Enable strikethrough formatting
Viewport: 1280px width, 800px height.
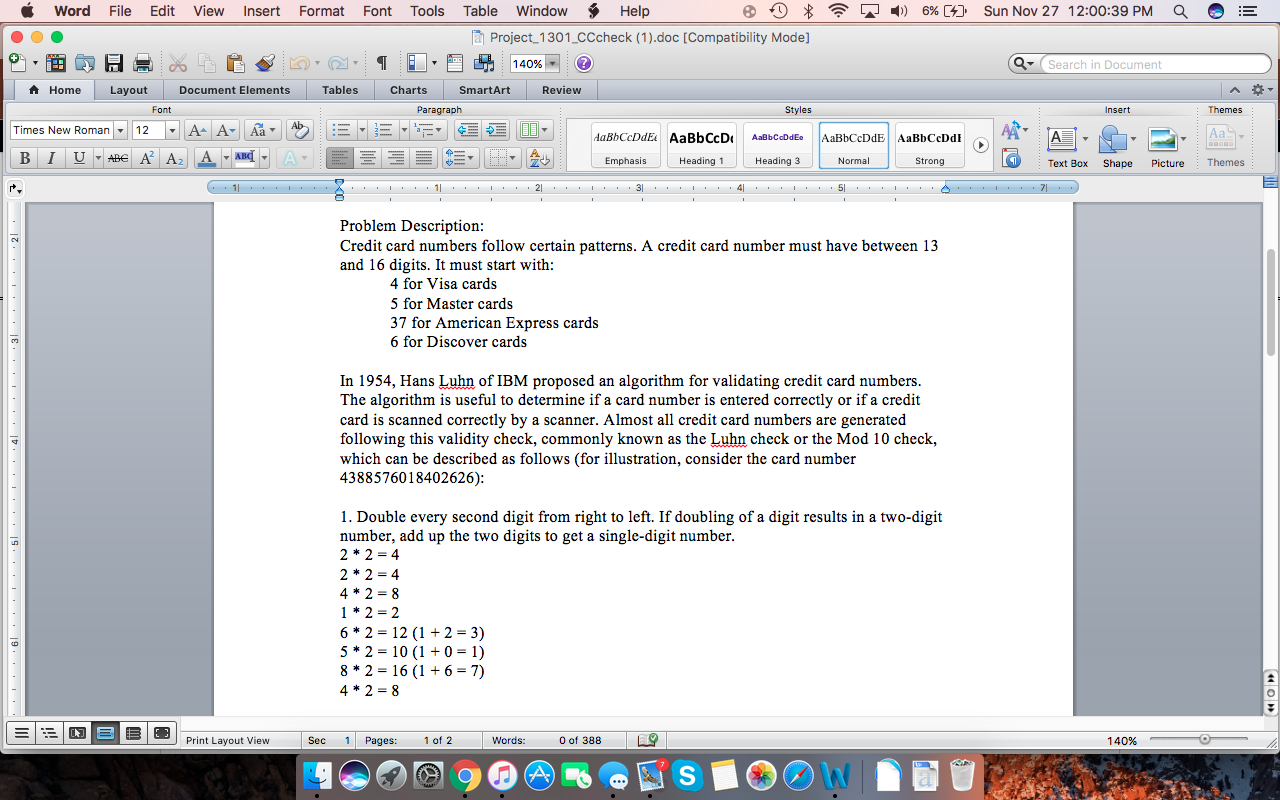coord(117,158)
